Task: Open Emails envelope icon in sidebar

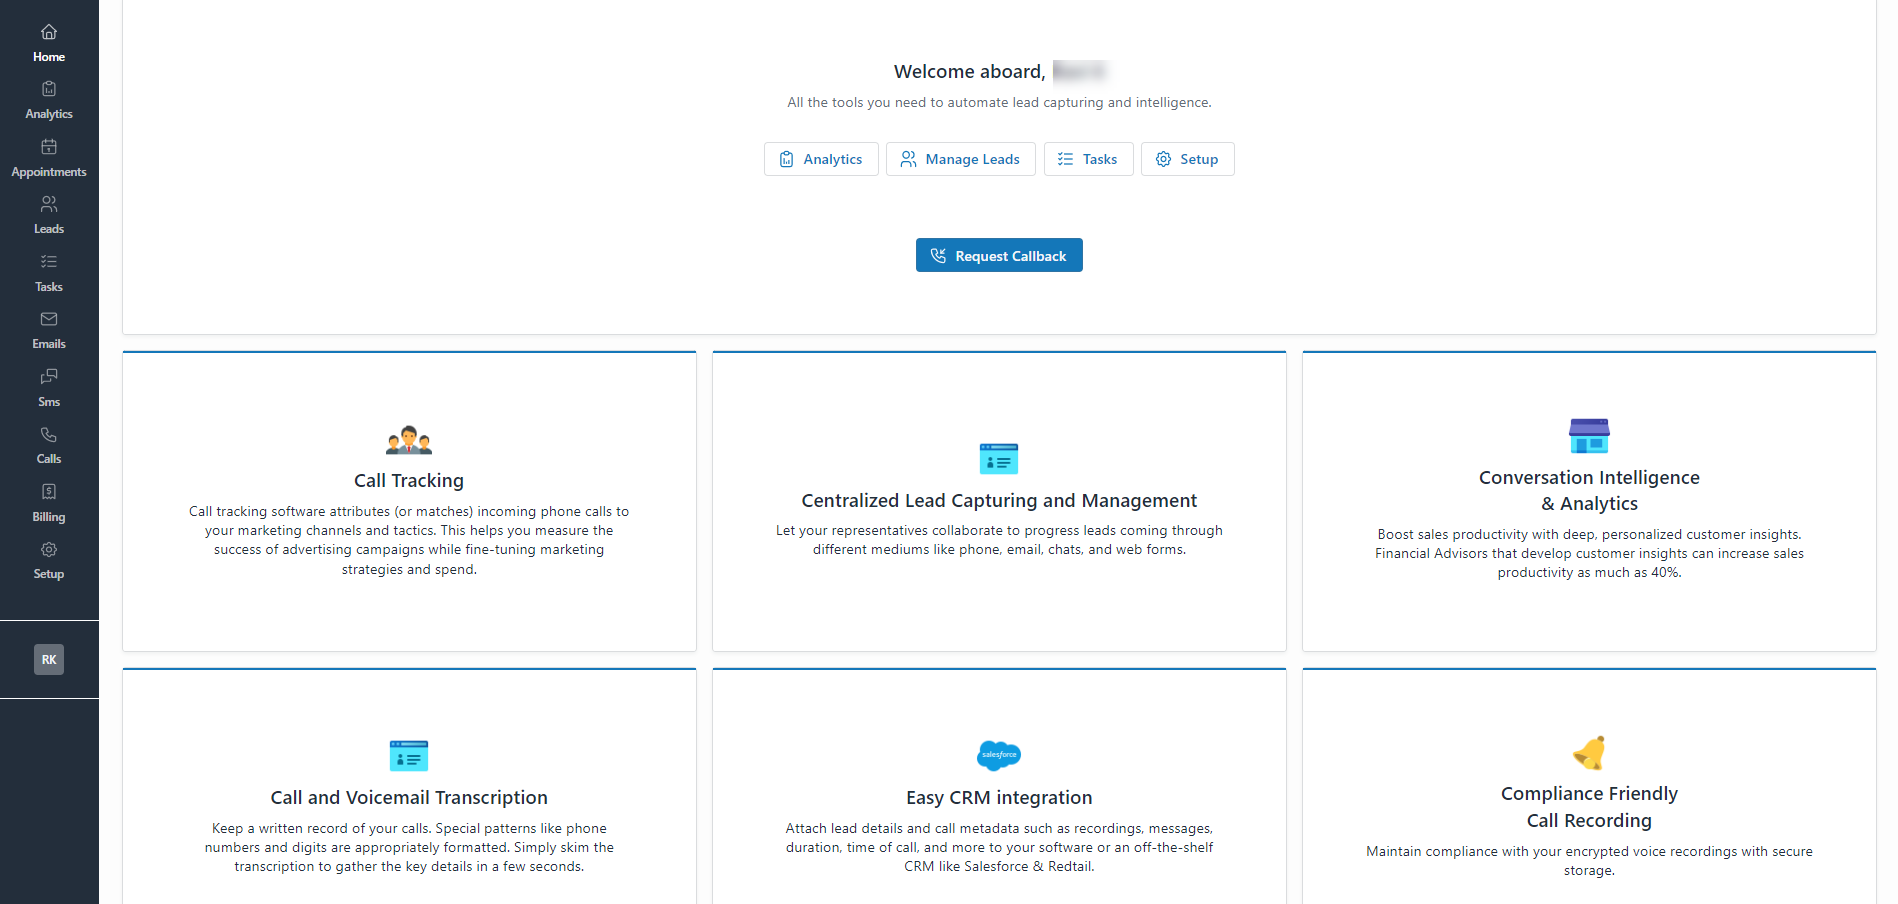Action: click(x=49, y=319)
